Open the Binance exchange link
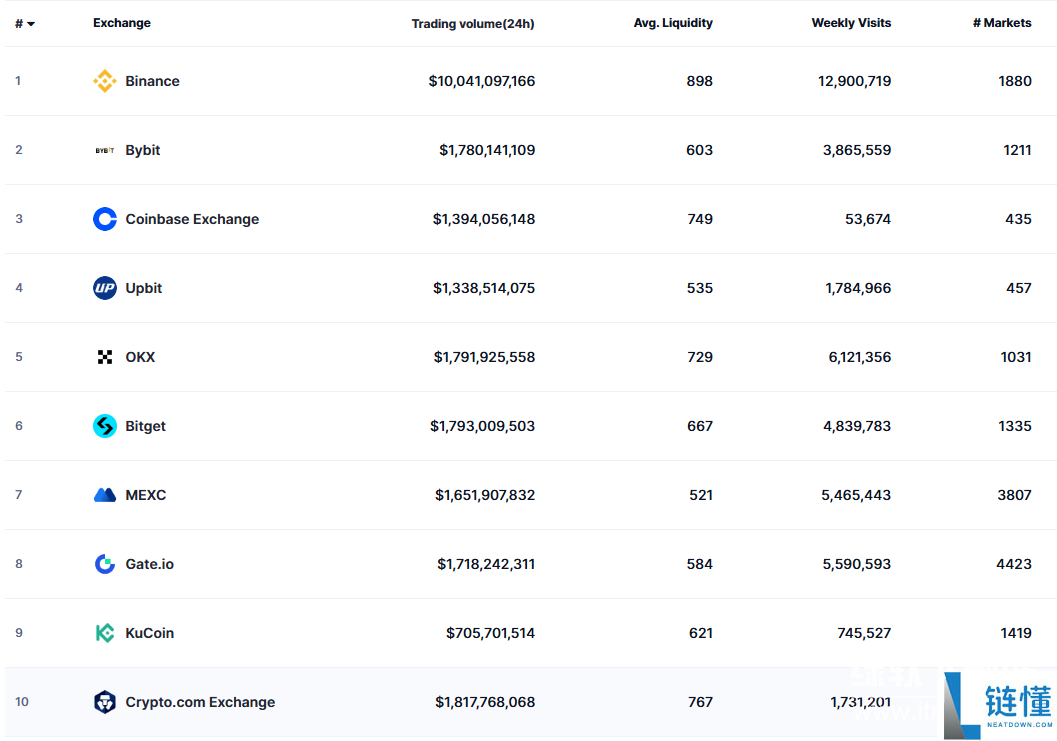This screenshot has height=741, width=1057. (152, 81)
